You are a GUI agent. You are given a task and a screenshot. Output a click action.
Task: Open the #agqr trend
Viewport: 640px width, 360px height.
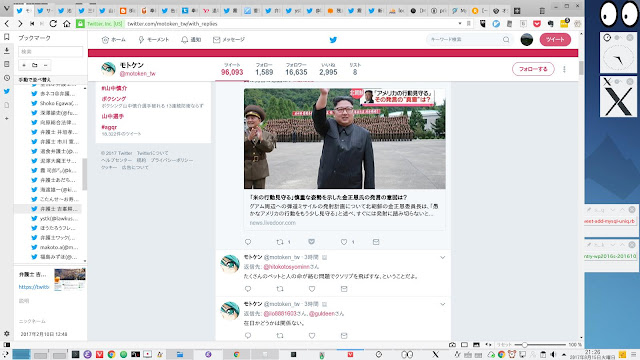[x=109, y=127]
